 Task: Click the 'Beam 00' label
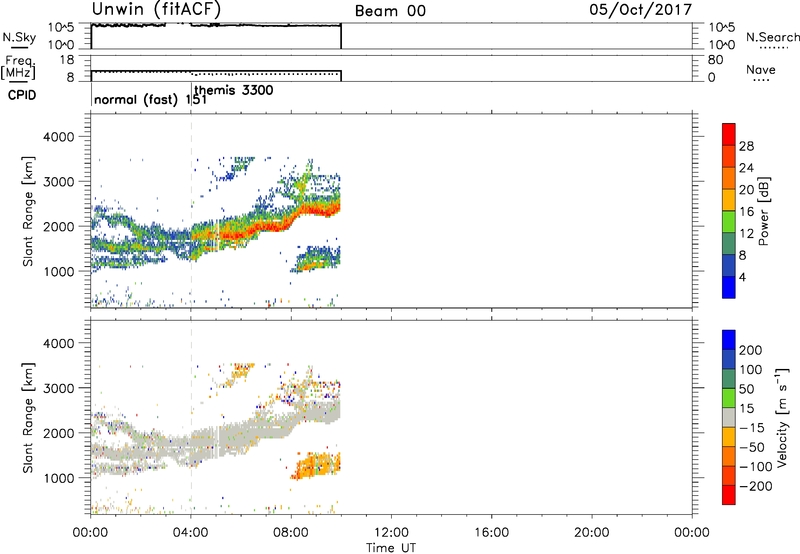(x=390, y=11)
